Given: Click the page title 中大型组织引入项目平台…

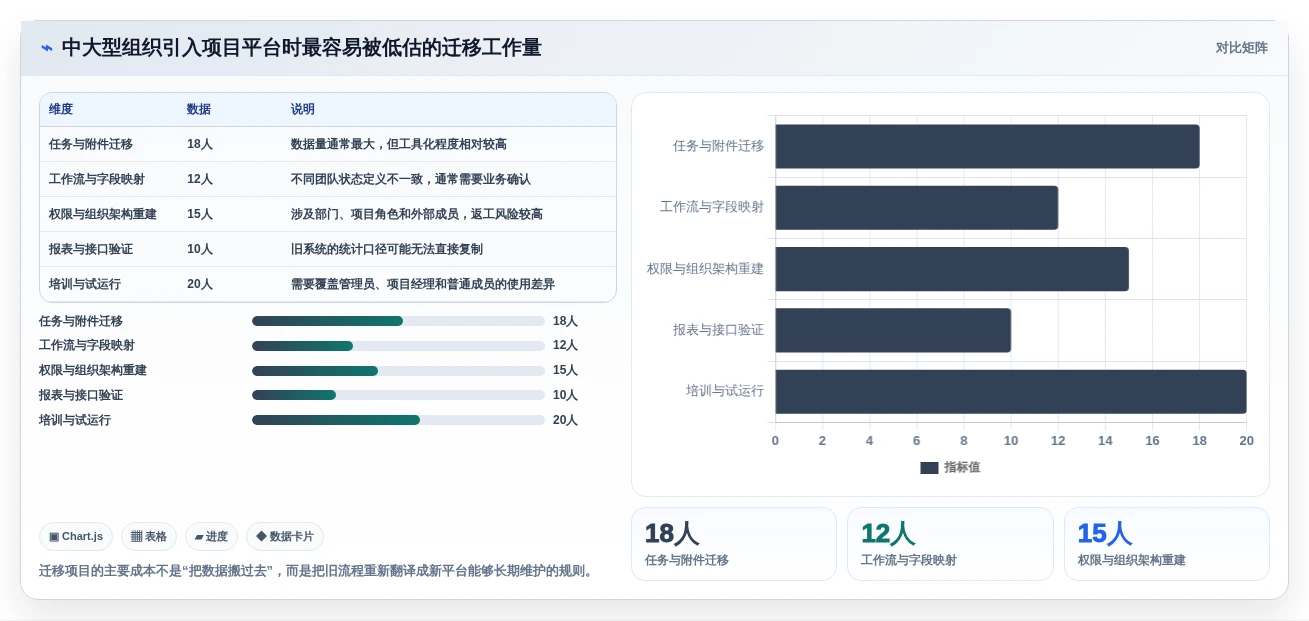Looking at the screenshot, I should tap(301, 48).
